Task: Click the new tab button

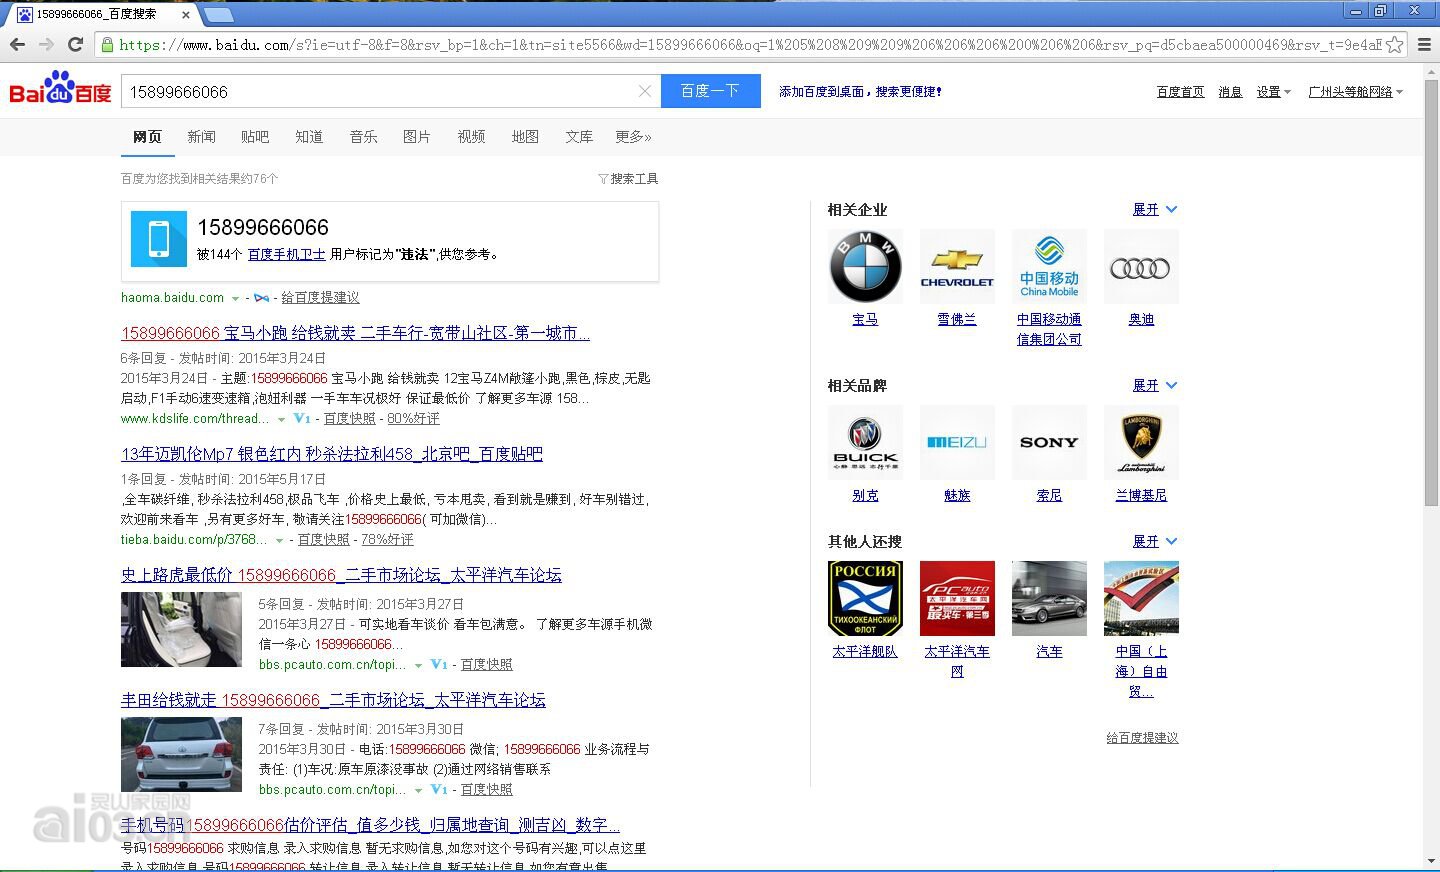Action: point(218,14)
